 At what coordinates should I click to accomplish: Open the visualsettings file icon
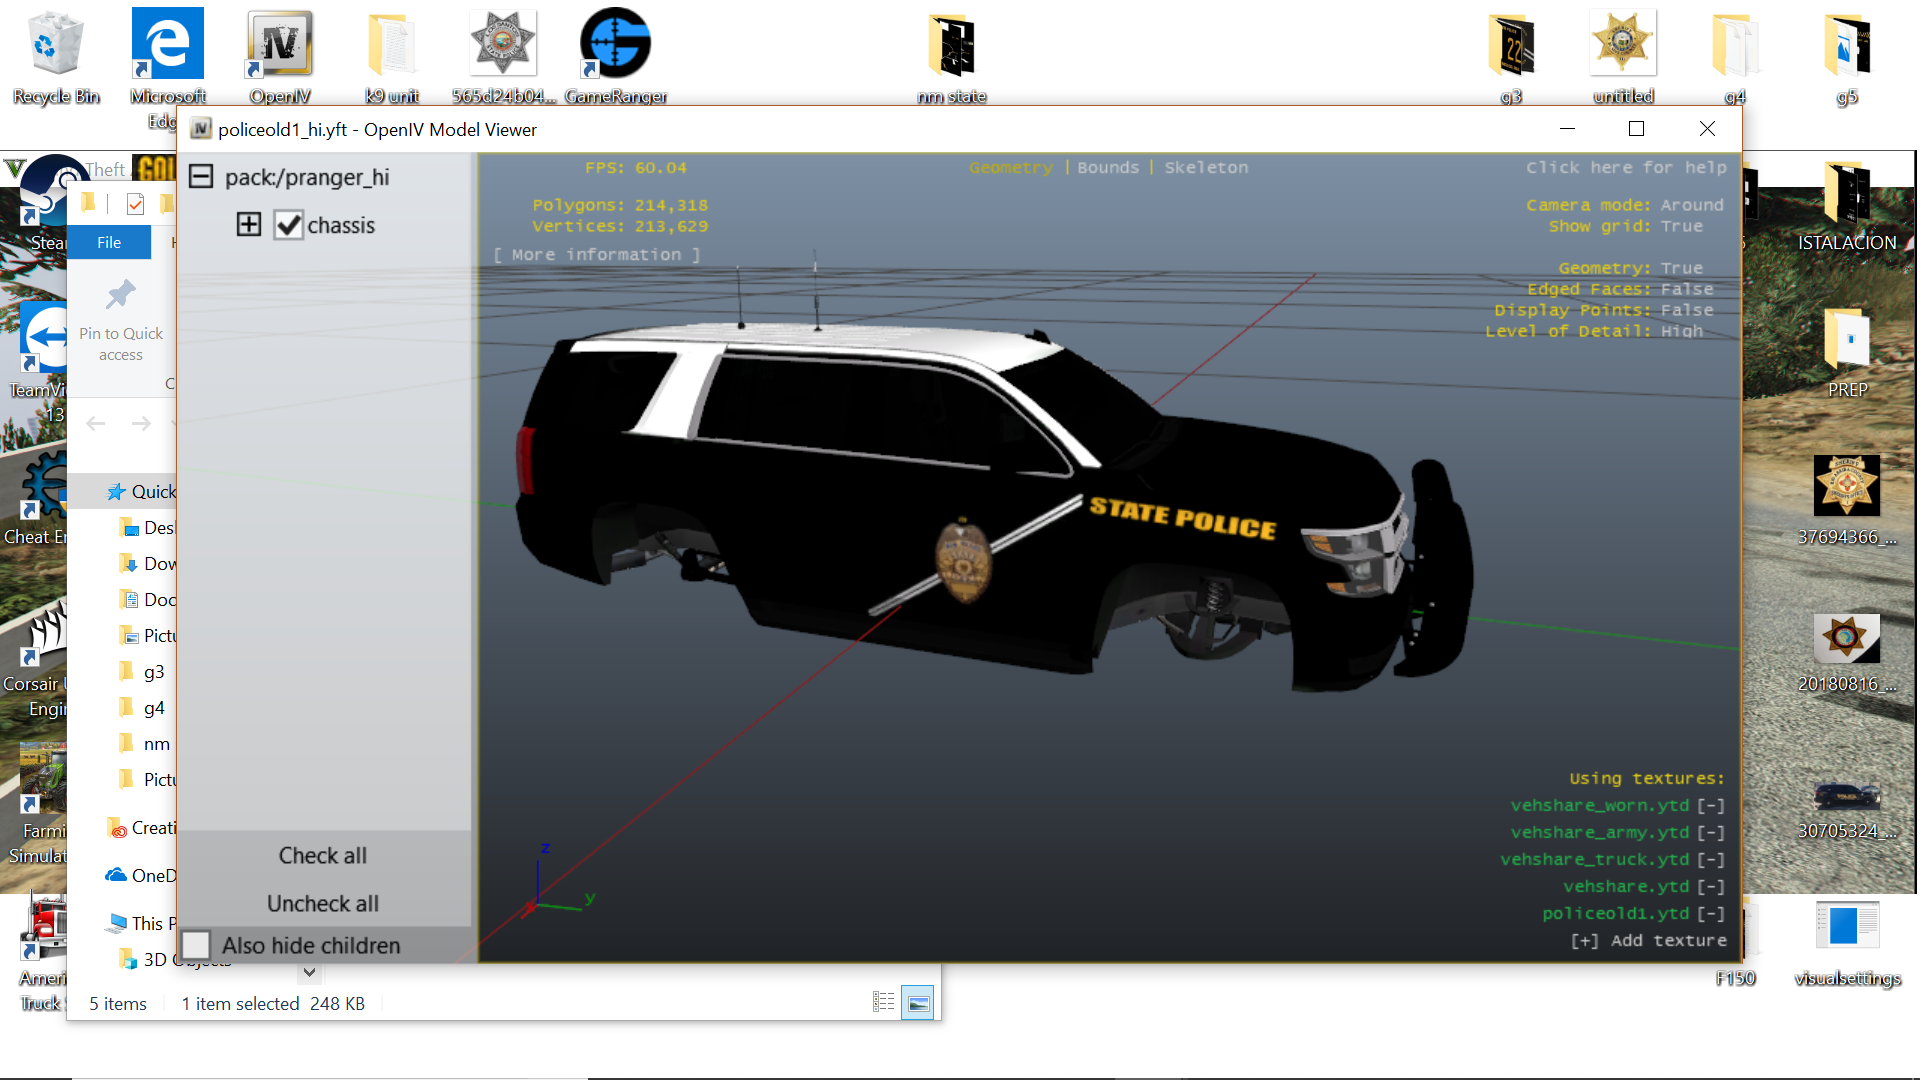pyautogui.click(x=1847, y=925)
